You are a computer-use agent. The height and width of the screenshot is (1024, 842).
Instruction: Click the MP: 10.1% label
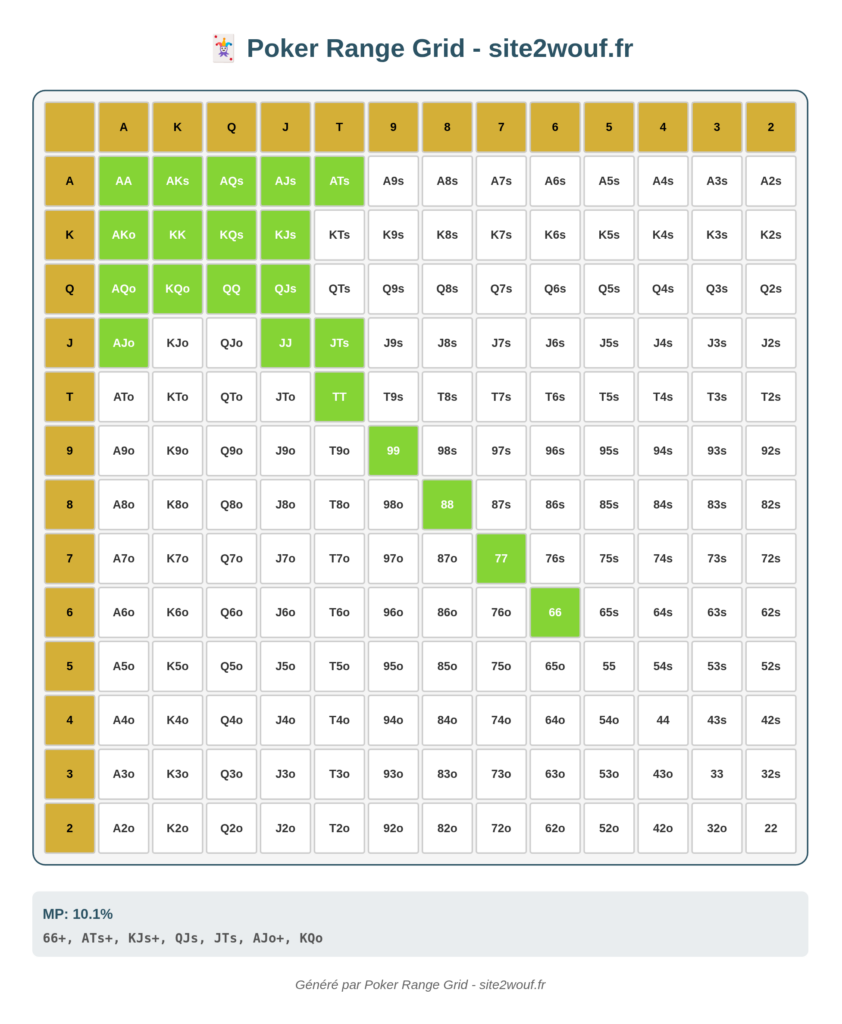(78, 914)
